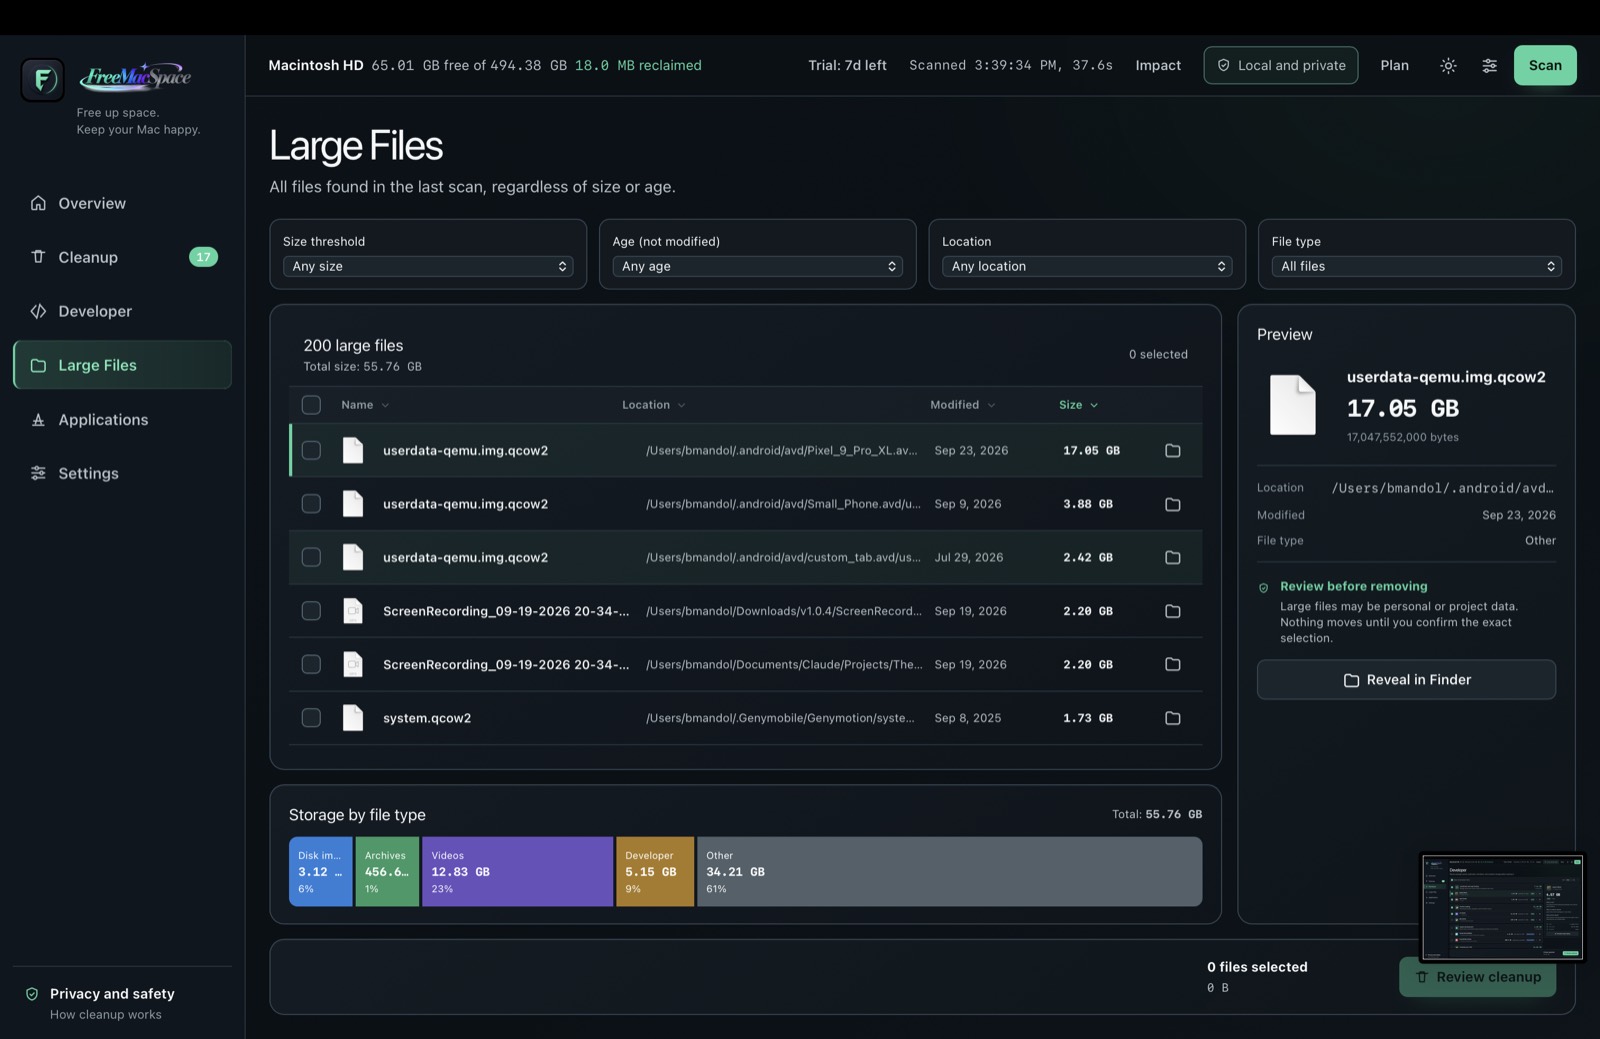Open Age 'Any age' dropdown
This screenshot has height=1039, width=1600.
(757, 267)
